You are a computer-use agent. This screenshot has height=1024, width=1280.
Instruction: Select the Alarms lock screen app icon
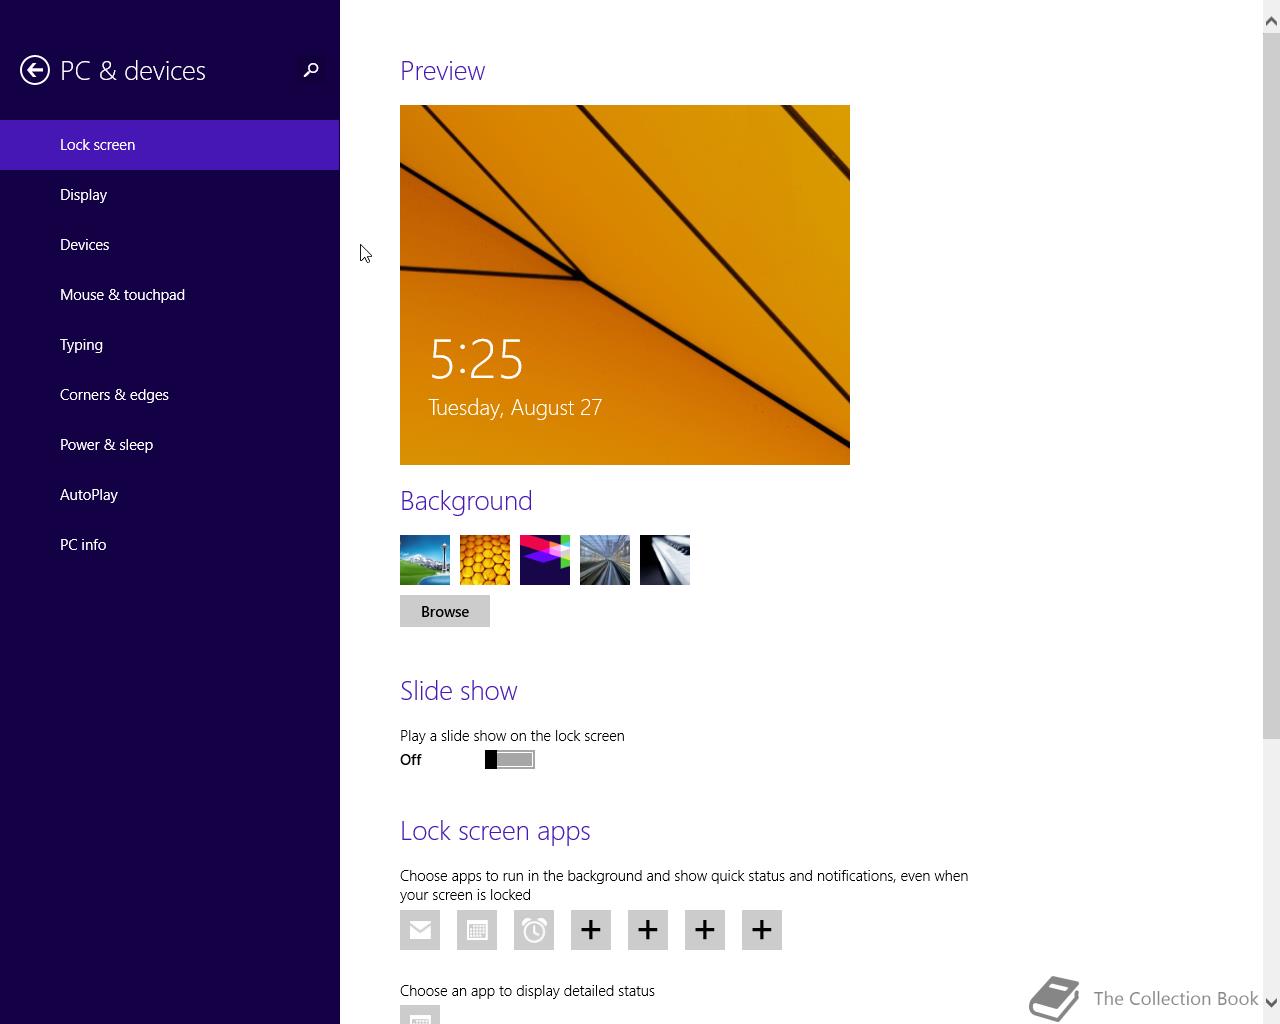534,930
